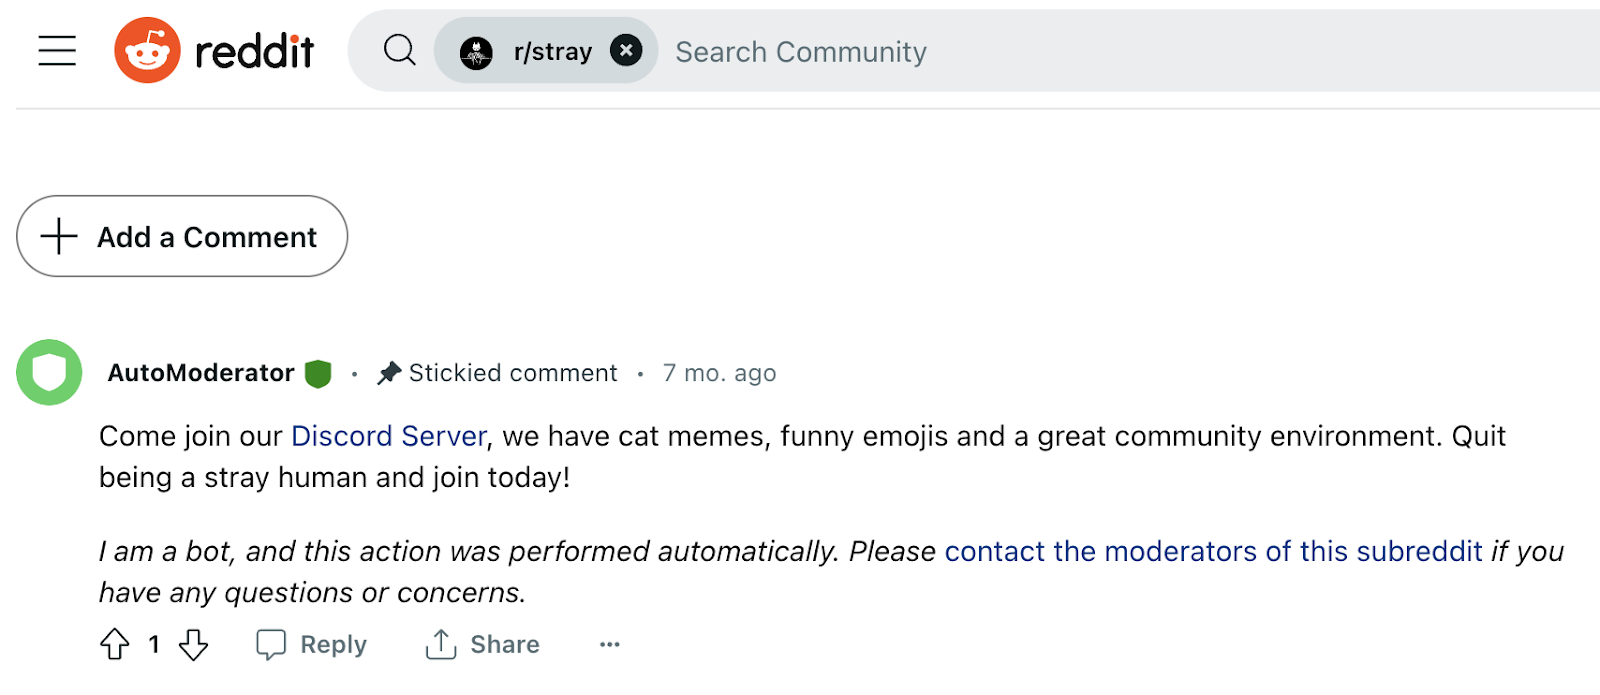Click the magnifying glass search icon
This screenshot has width=1600, height=695.
click(400, 50)
